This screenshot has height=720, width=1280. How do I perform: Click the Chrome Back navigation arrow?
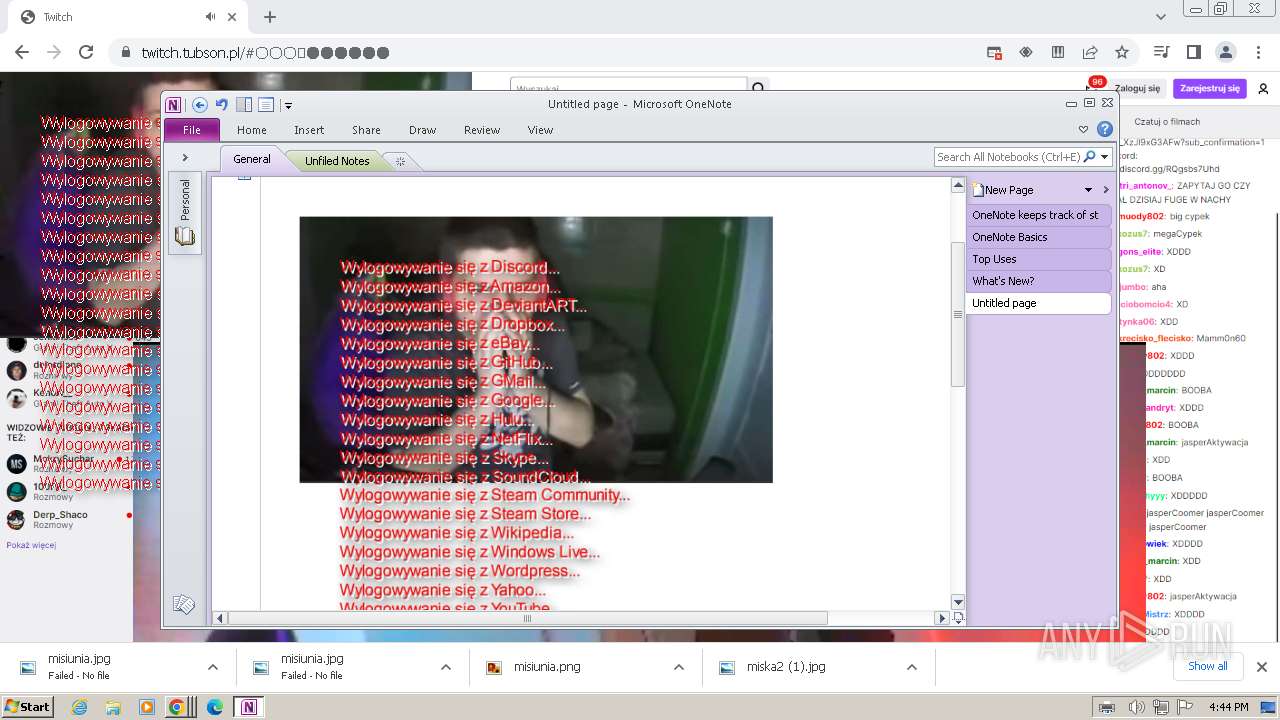point(22,52)
